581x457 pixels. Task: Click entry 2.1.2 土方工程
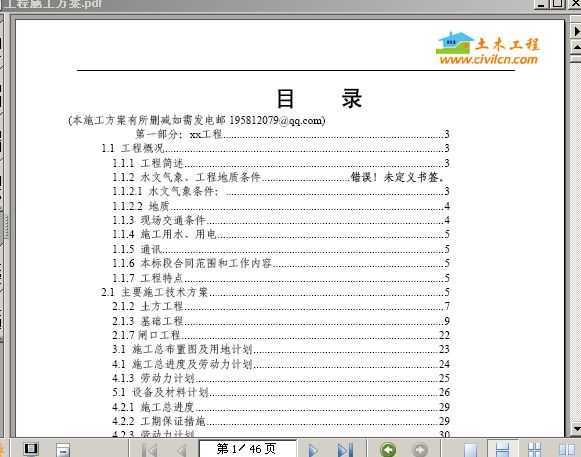281,306
